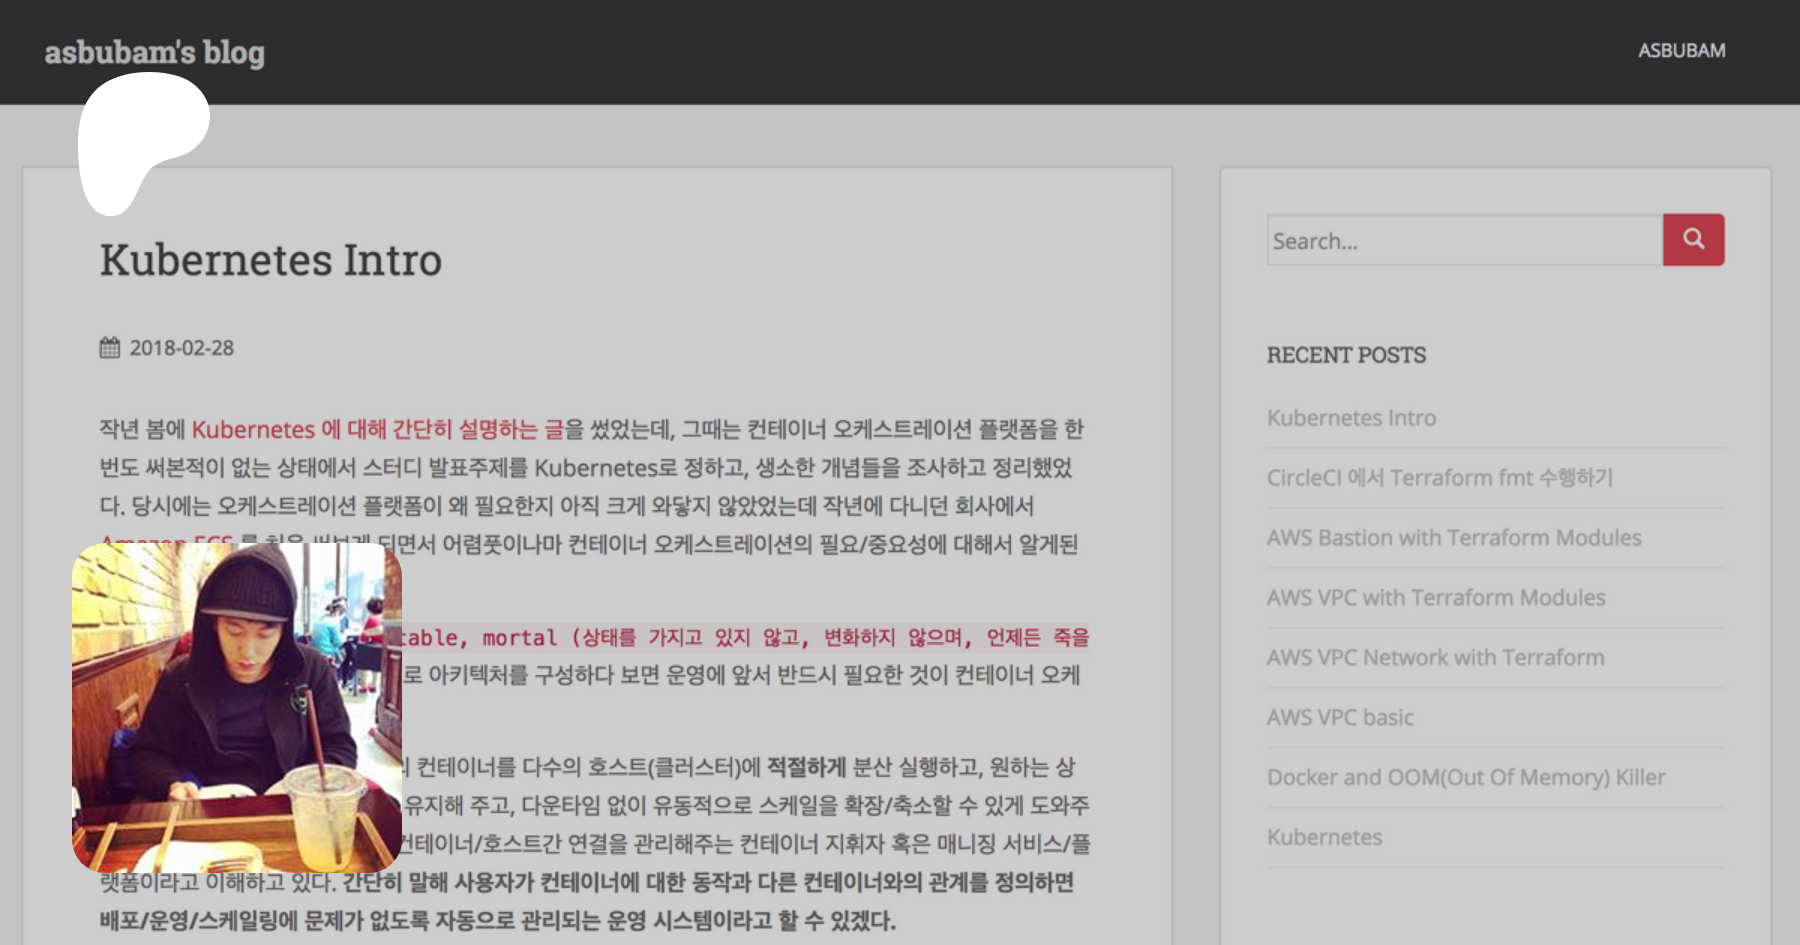
Task: Select AWS VPC Network with Terraform post
Action: coord(1435,658)
